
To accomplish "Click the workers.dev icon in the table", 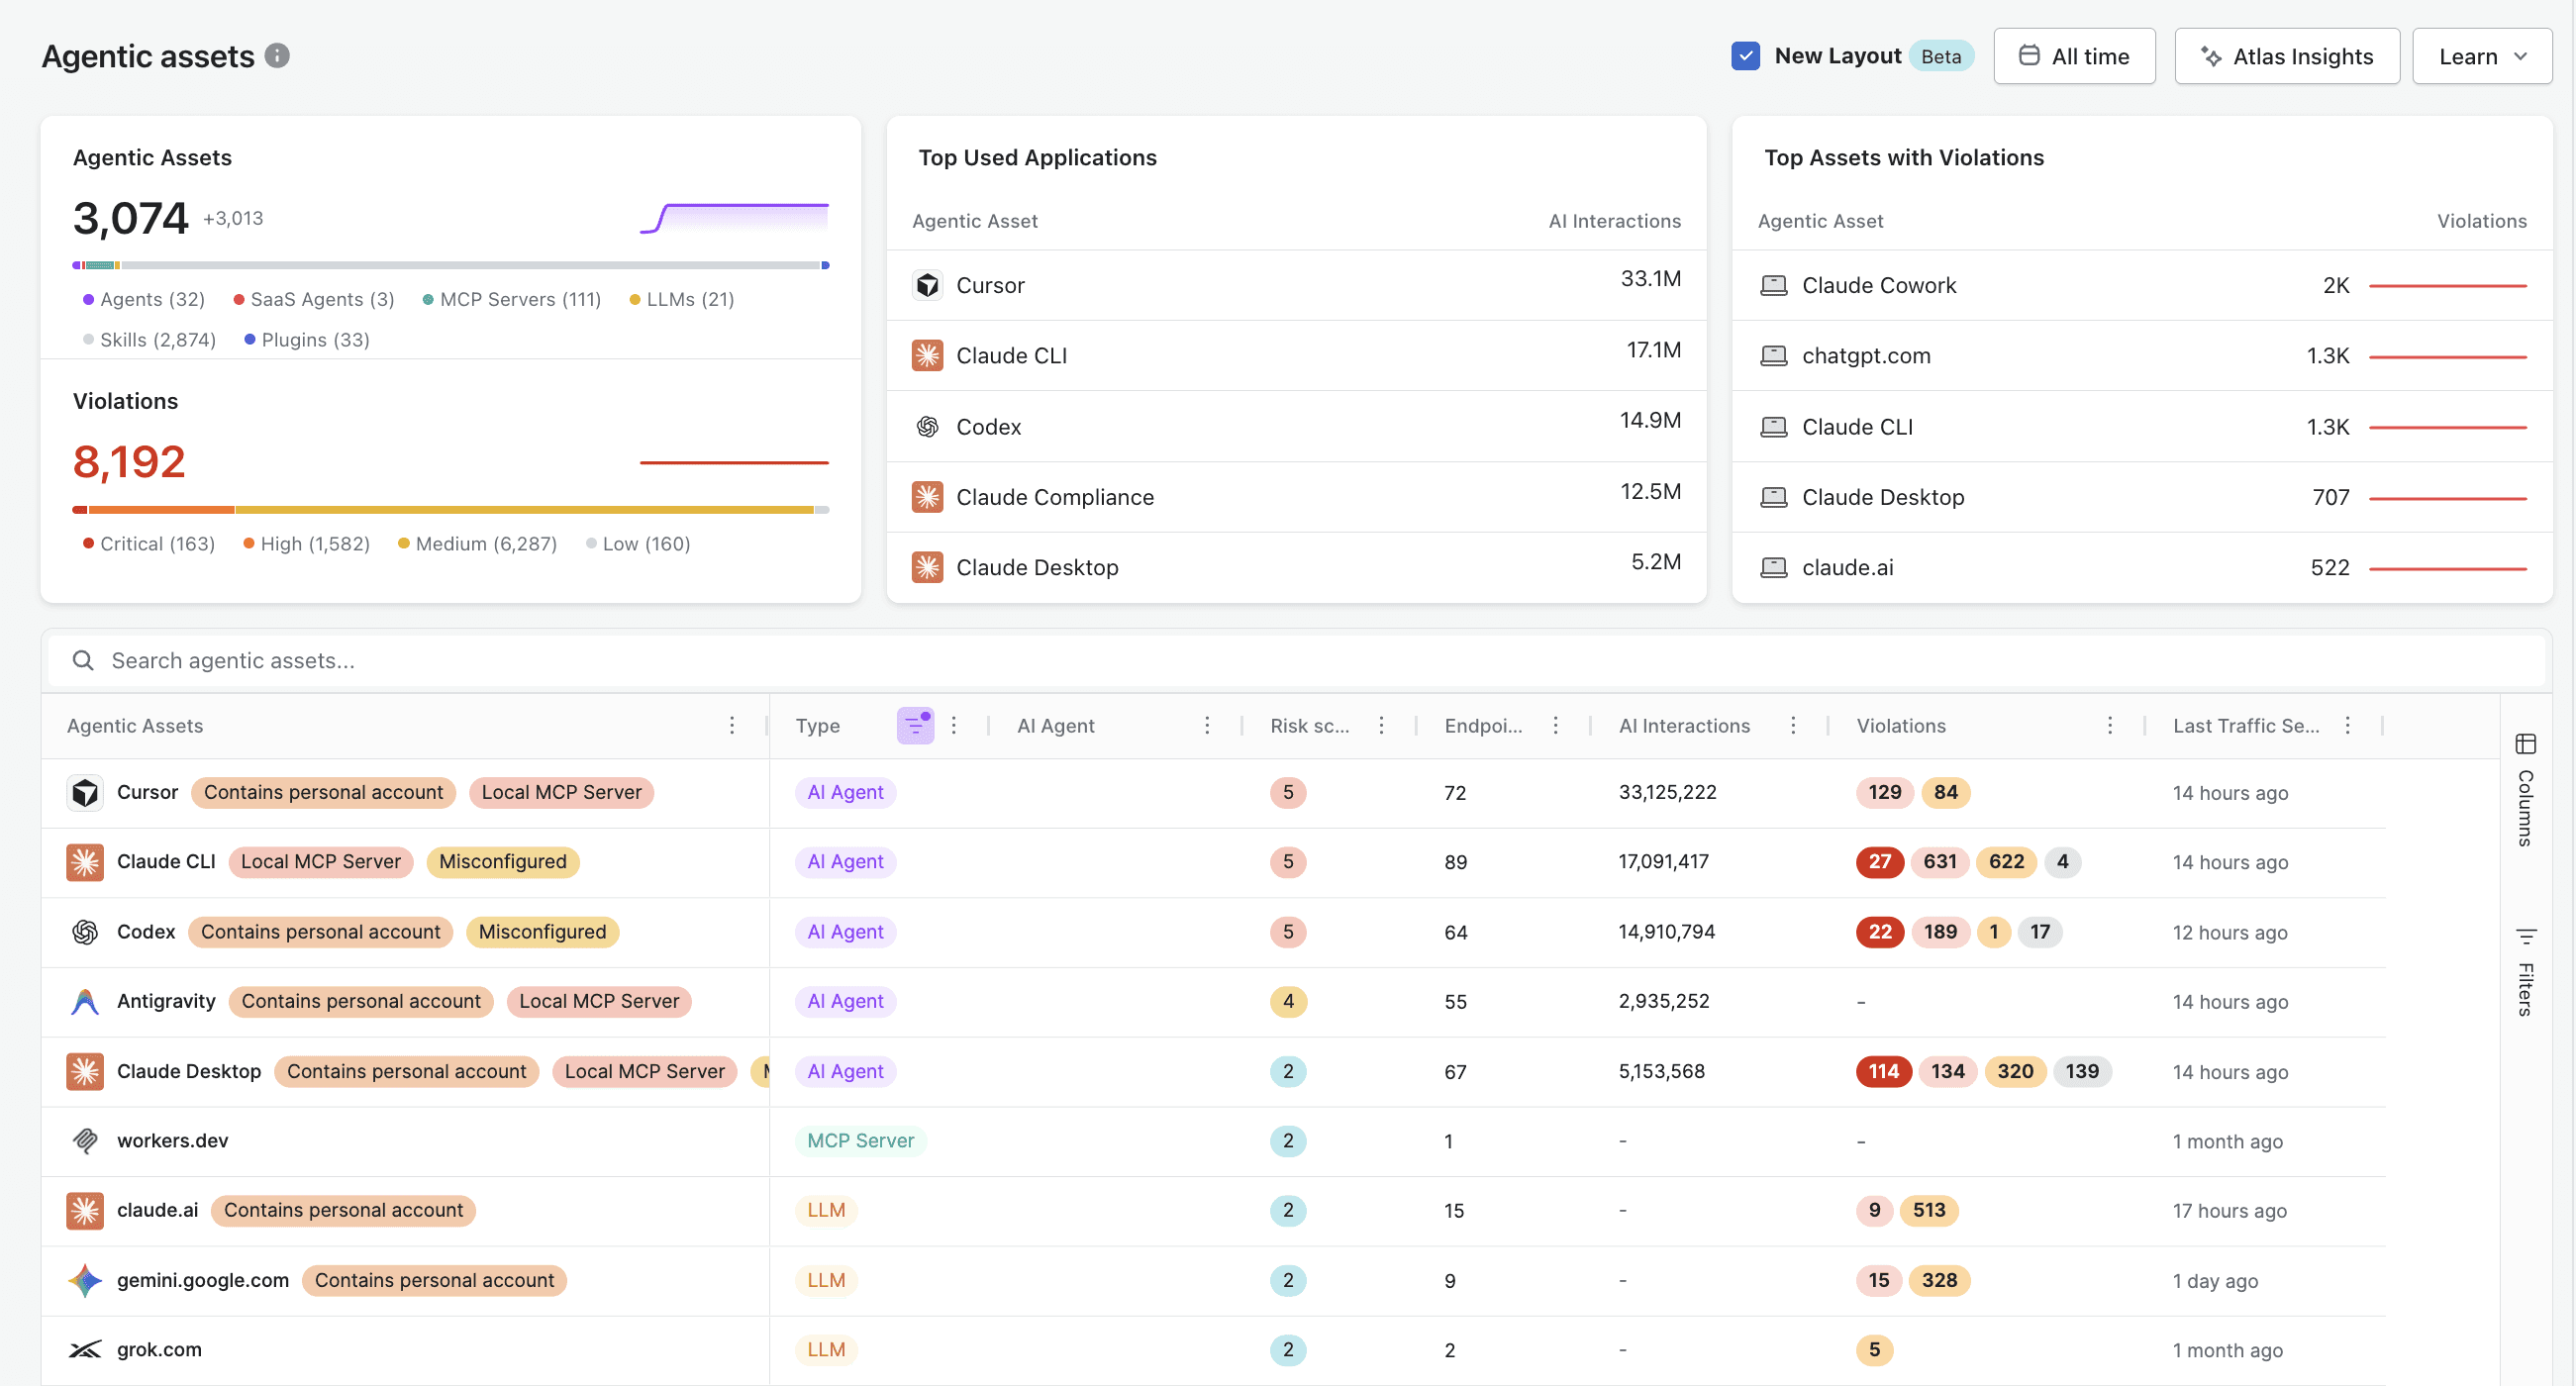I will point(85,1140).
